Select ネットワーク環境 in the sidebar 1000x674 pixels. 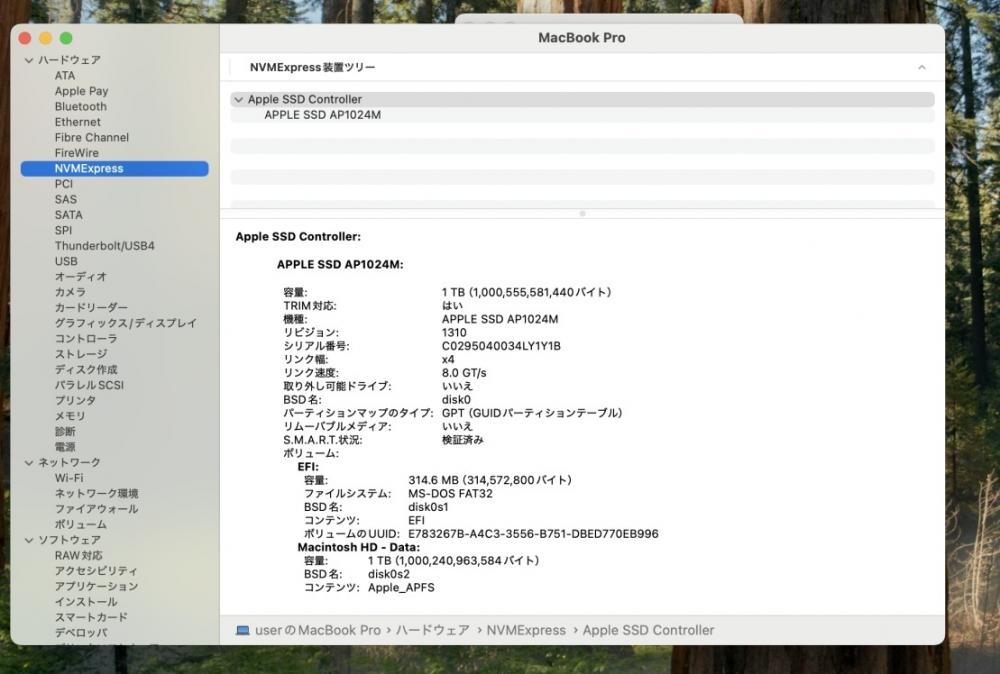96,494
